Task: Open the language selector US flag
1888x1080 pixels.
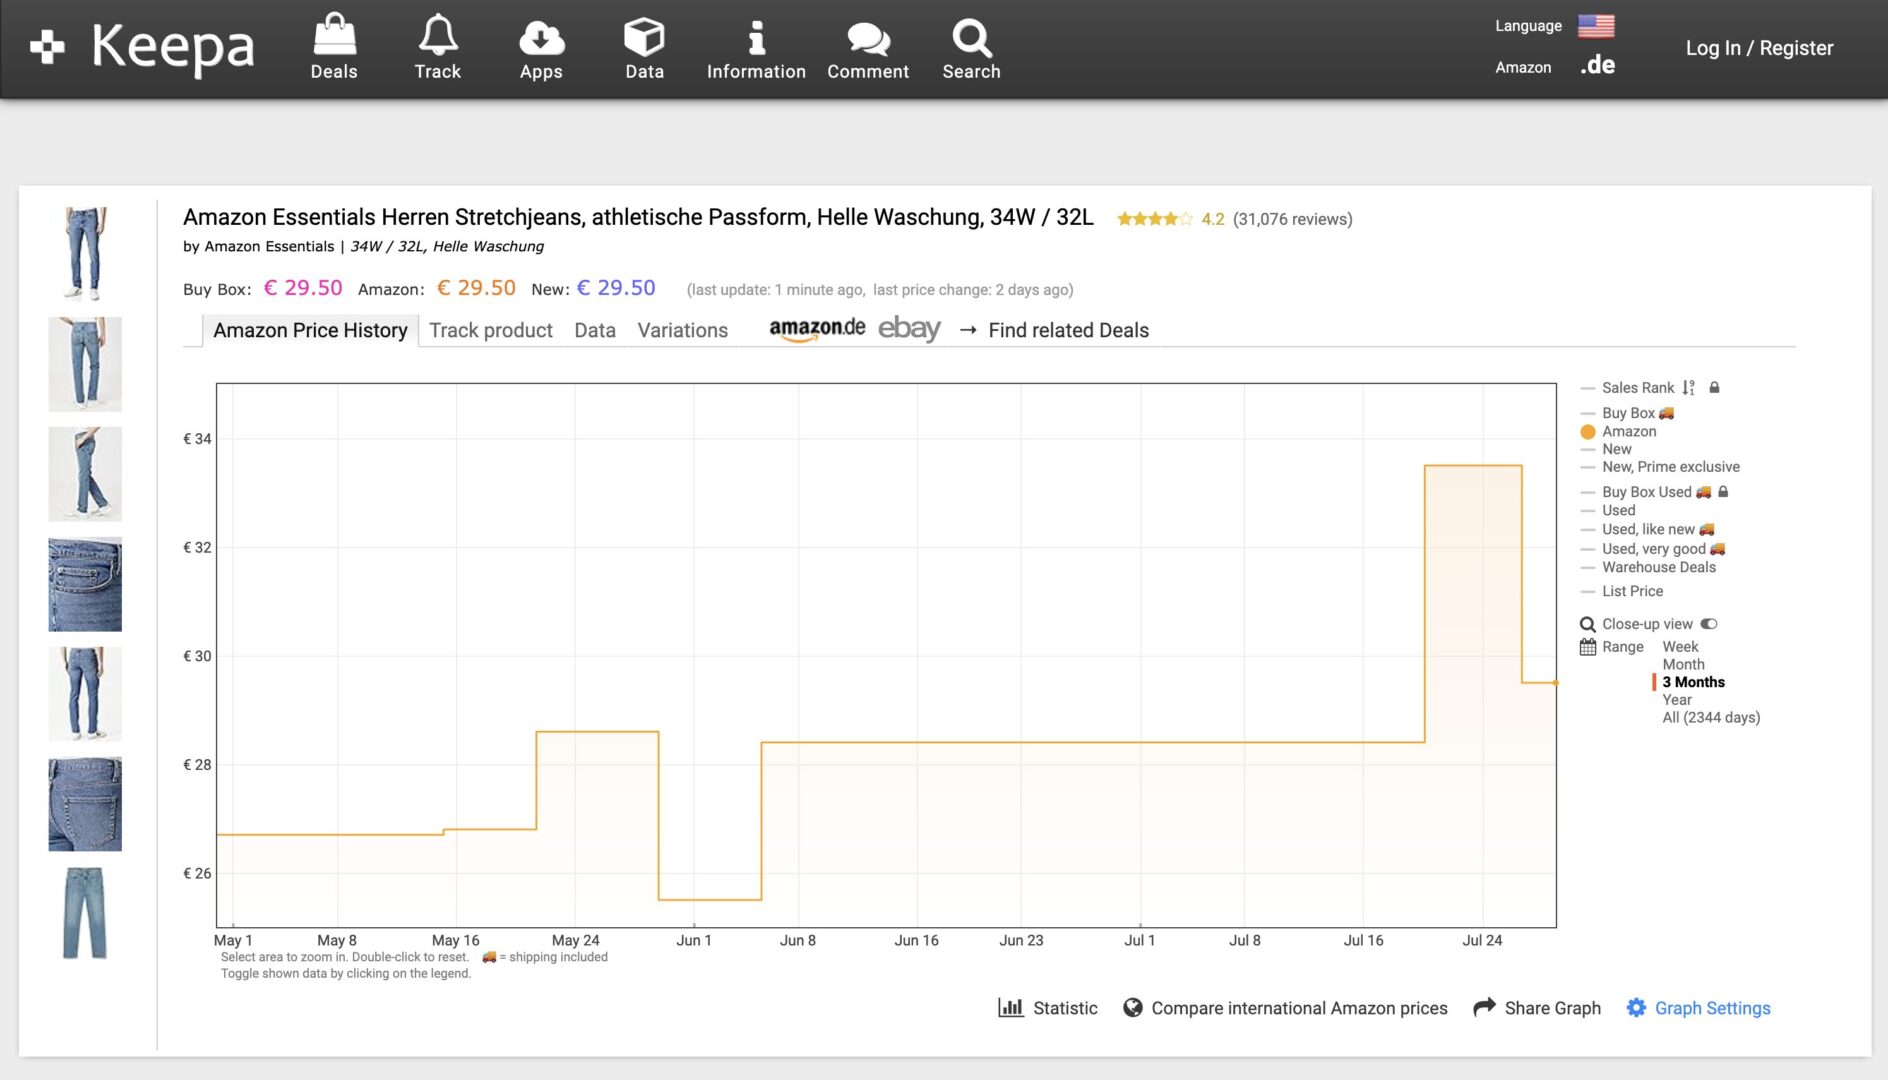Action: (1596, 26)
